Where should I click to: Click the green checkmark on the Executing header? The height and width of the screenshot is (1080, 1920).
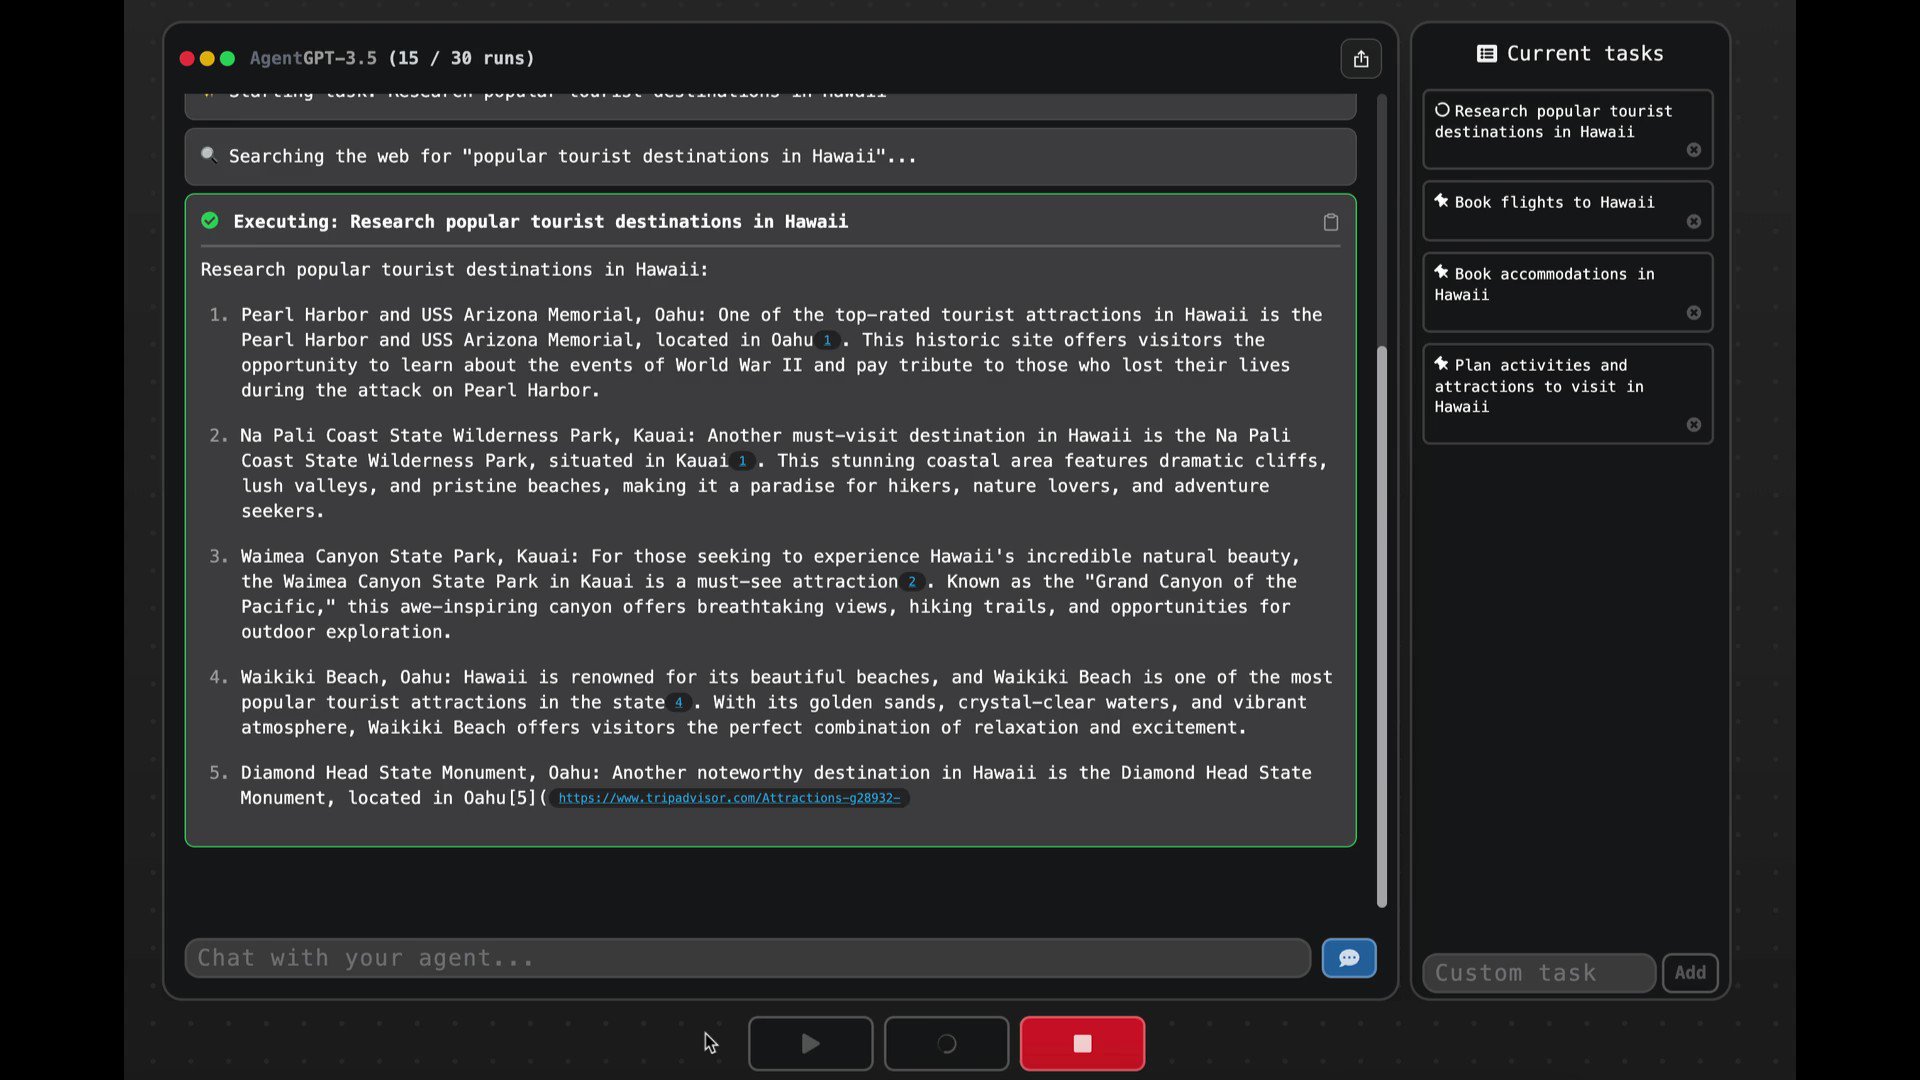[210, 221]
